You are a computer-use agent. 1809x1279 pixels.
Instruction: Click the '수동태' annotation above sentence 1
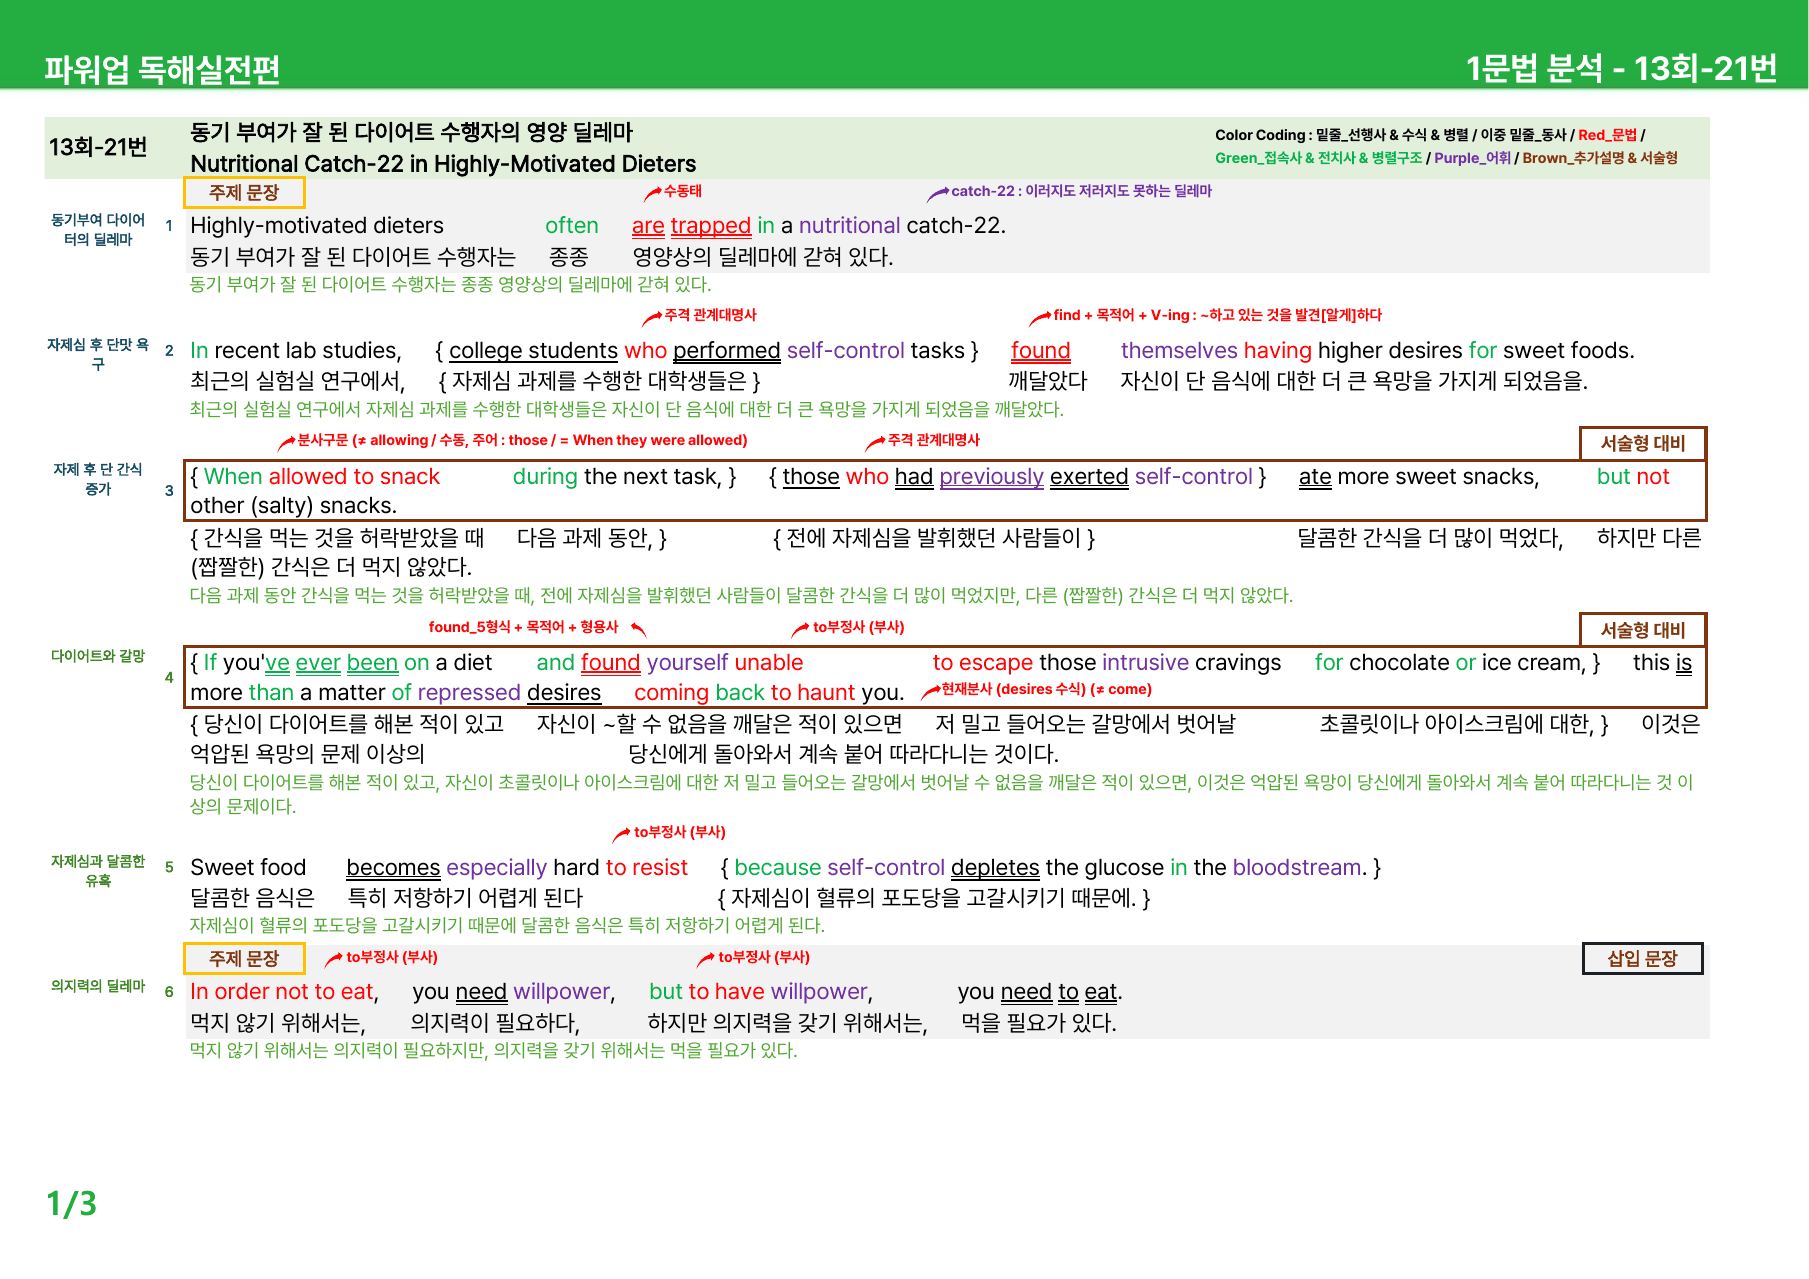click(682, 191)
